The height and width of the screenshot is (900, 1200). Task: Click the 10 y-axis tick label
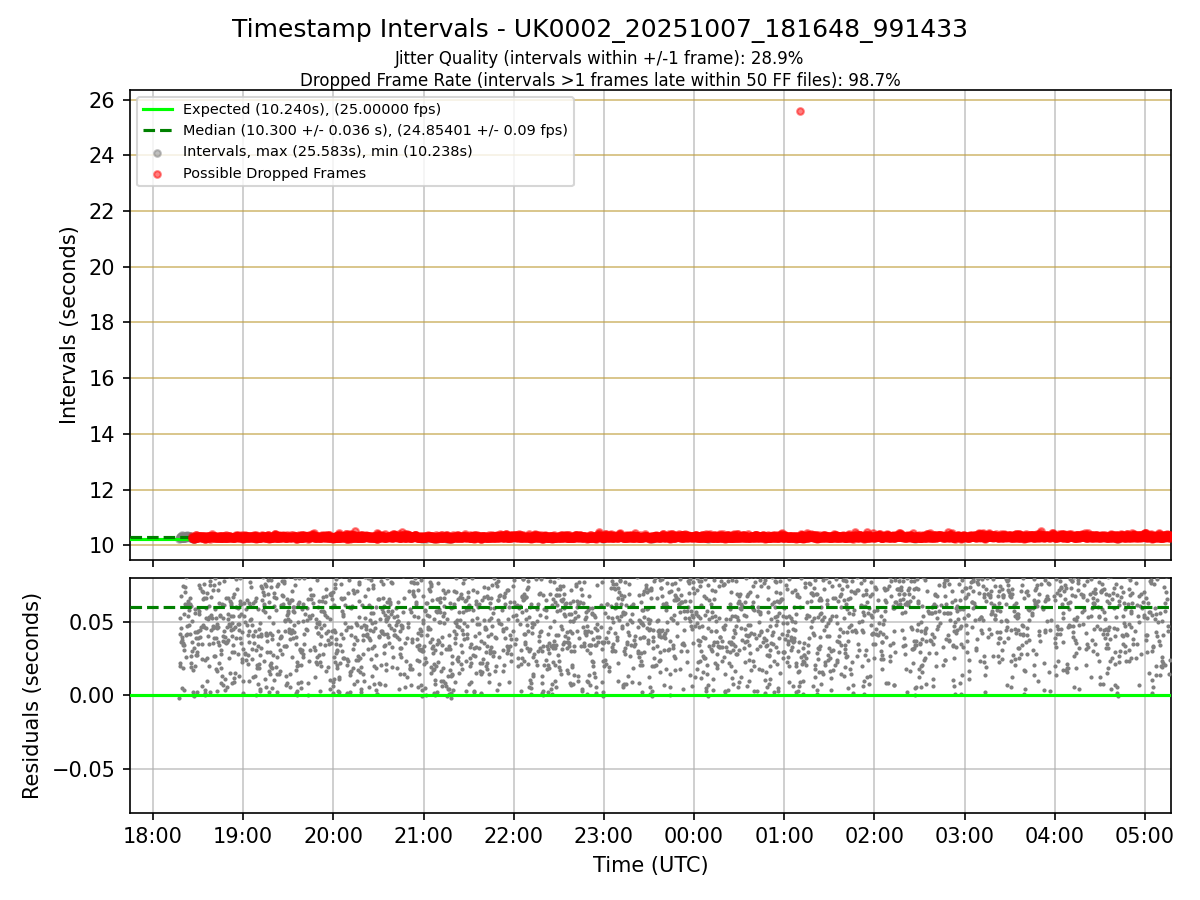[x=101, y=545]
